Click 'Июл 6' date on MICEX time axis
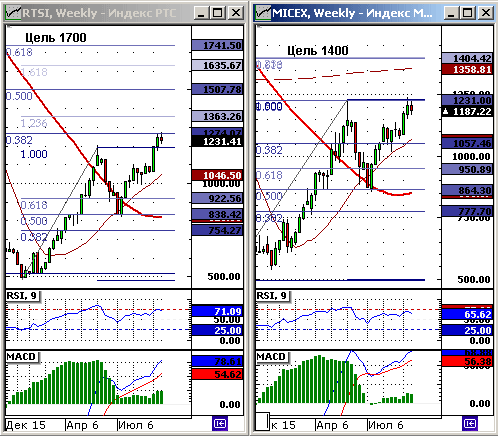Screen dimensions: 498x436 coord(386,425)
